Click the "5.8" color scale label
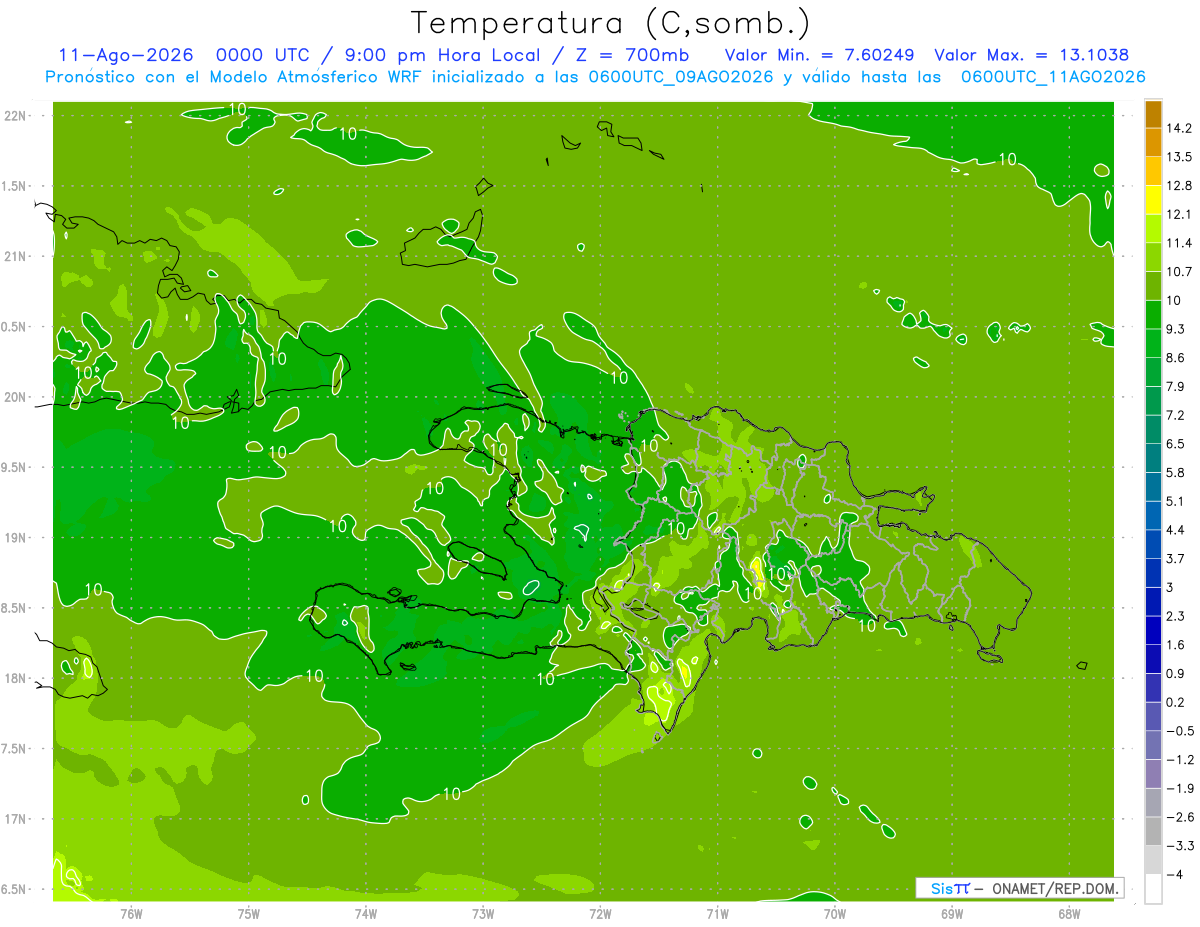The width and height of the screenshot is (1200, 927). click(x=1175, y=473)
